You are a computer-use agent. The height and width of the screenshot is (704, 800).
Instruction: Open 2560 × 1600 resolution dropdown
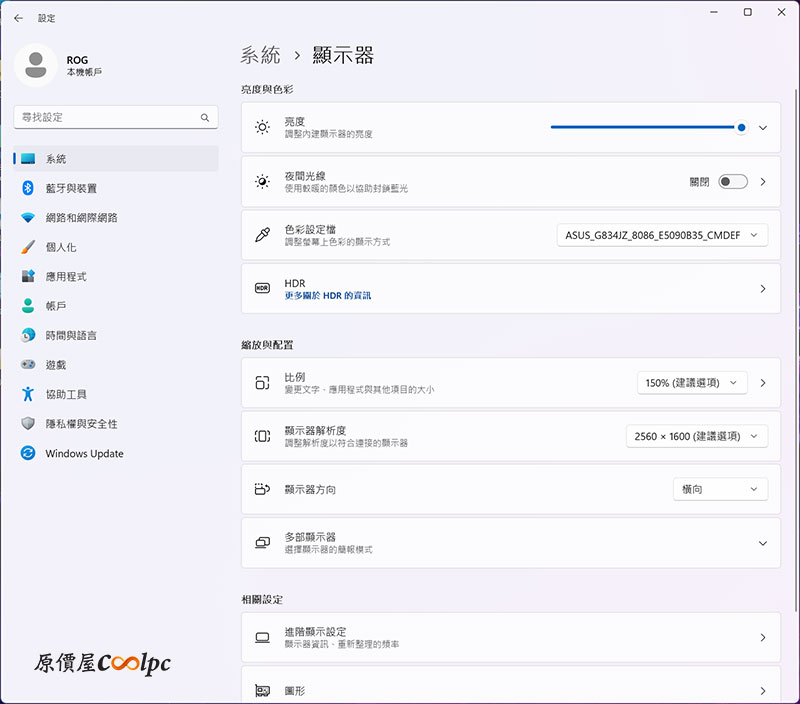click(696, 436)
